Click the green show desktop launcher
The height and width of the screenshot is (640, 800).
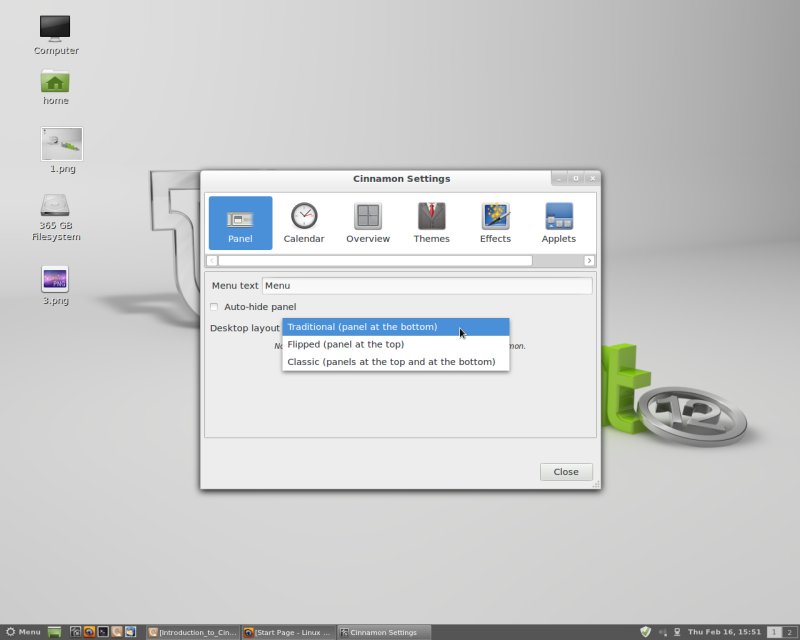[x=54, y=632]
